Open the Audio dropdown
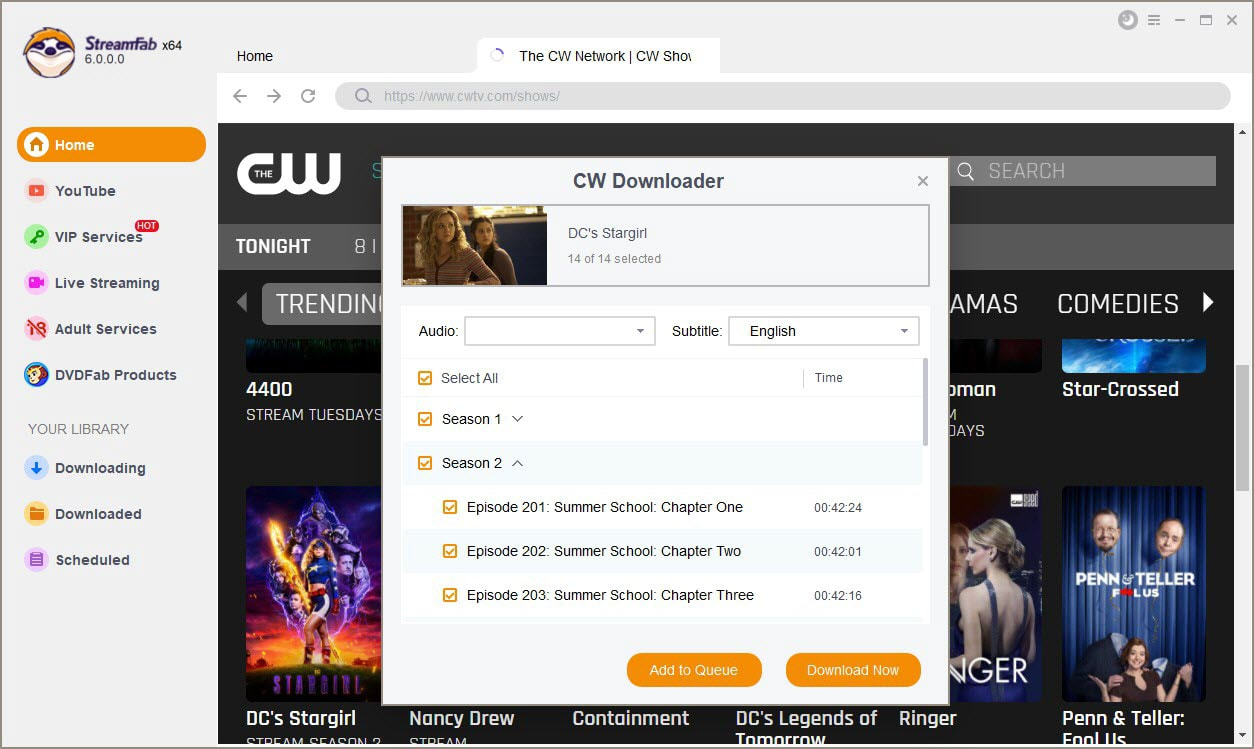Screen dimensions: 1254x749 pos(560,331)
